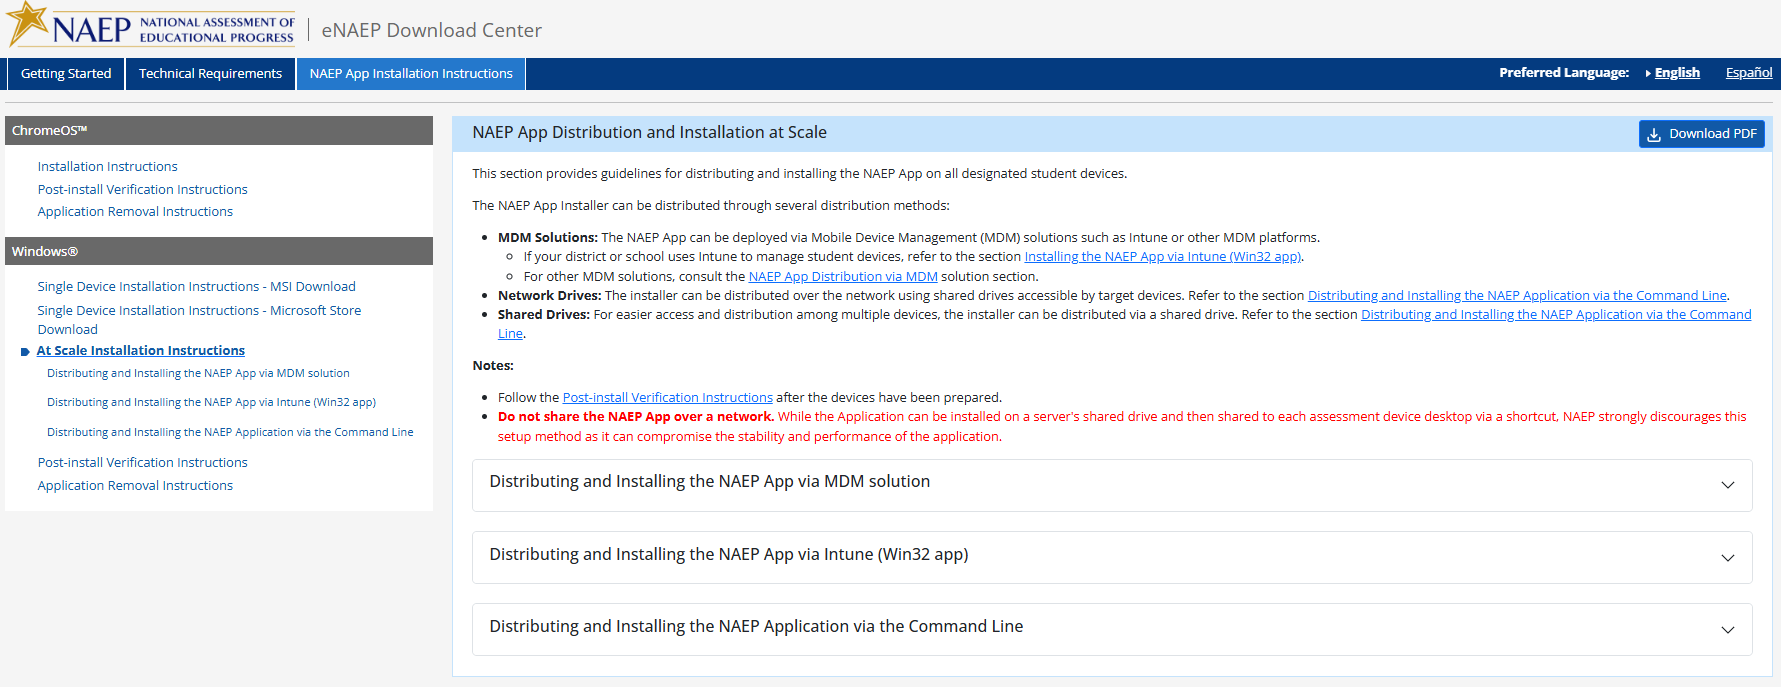Viewport: 1781px width, 687px height.
Task: Open the Getting Started tab
Action: [x=66, y=74]
